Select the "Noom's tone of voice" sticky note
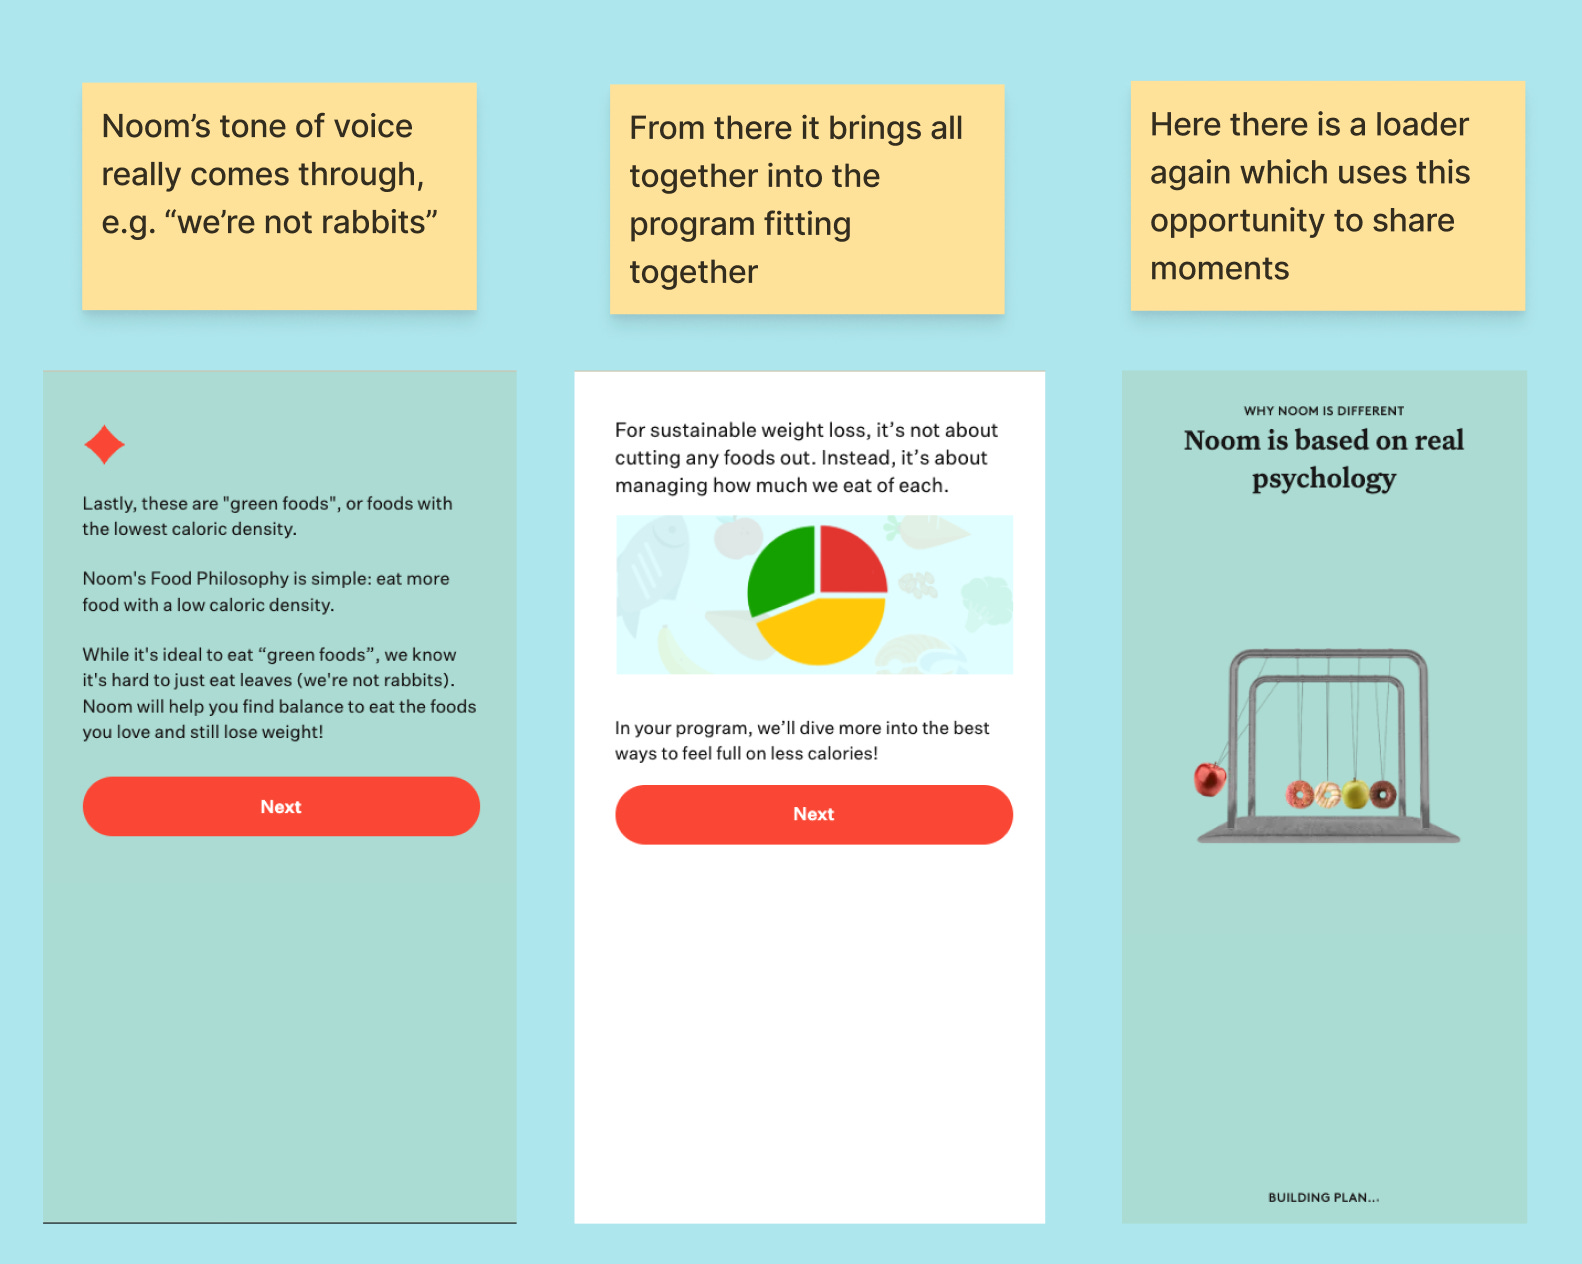 tap(279, 196)
